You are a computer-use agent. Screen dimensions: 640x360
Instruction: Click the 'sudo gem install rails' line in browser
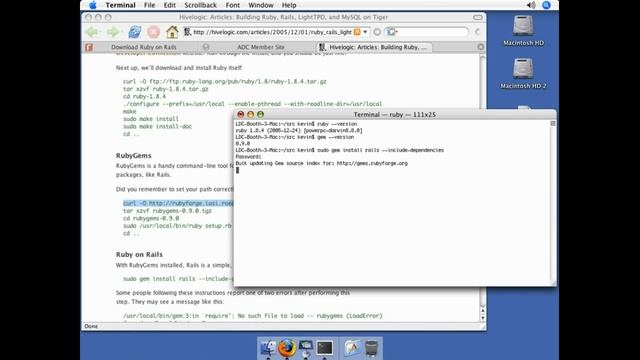pyautogui.click(x=178, y=279)
